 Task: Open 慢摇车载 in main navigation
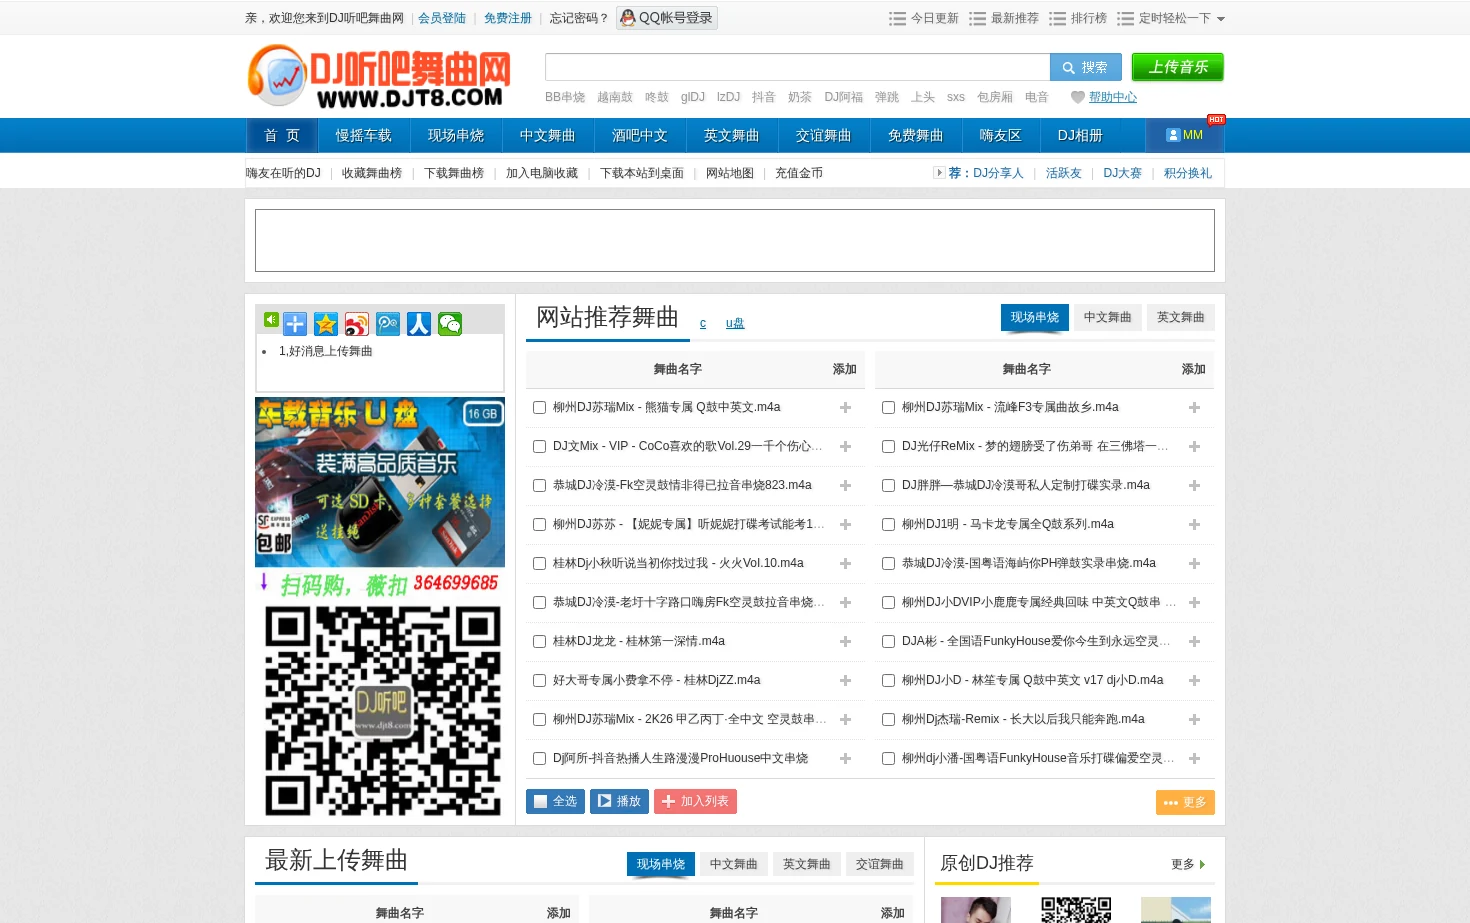363,135
